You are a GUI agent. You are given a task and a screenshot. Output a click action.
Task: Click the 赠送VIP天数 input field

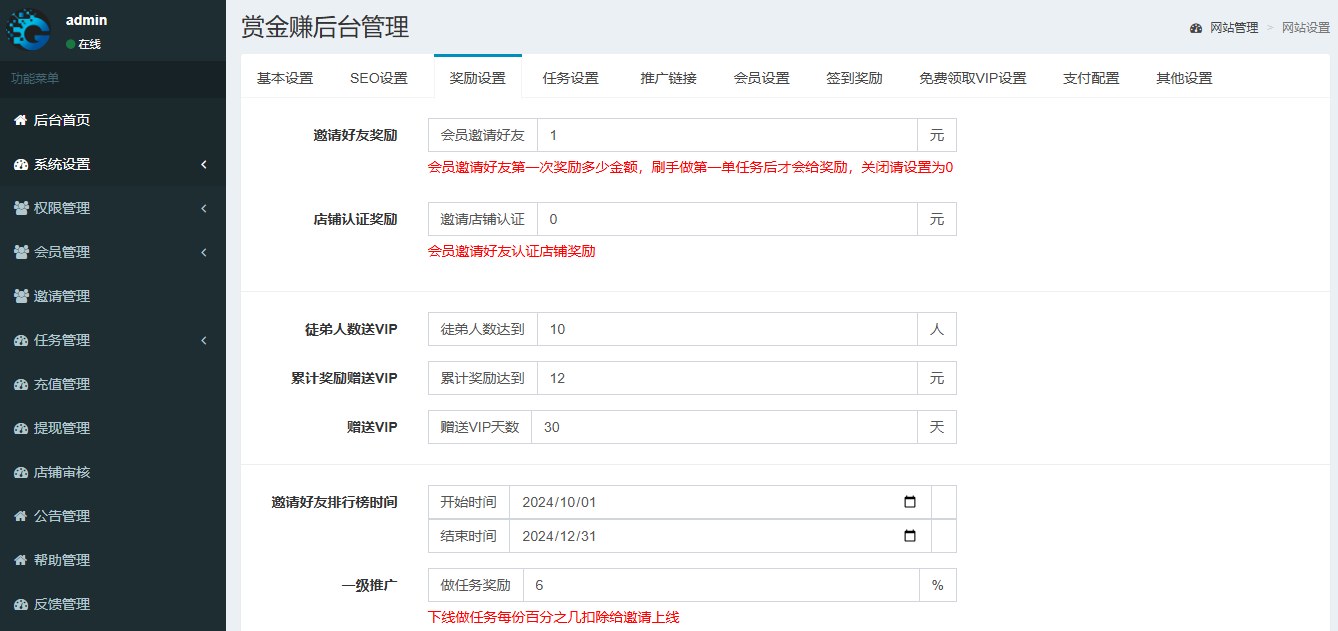pyautogui.click(x=720, y=426)
